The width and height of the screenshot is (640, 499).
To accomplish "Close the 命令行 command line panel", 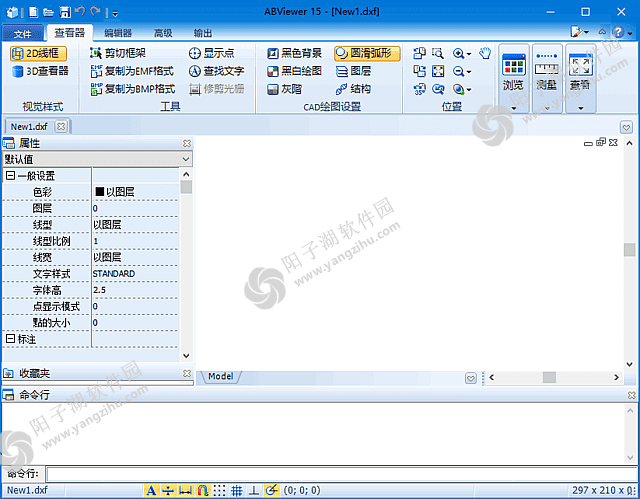I will coord(631,395).
